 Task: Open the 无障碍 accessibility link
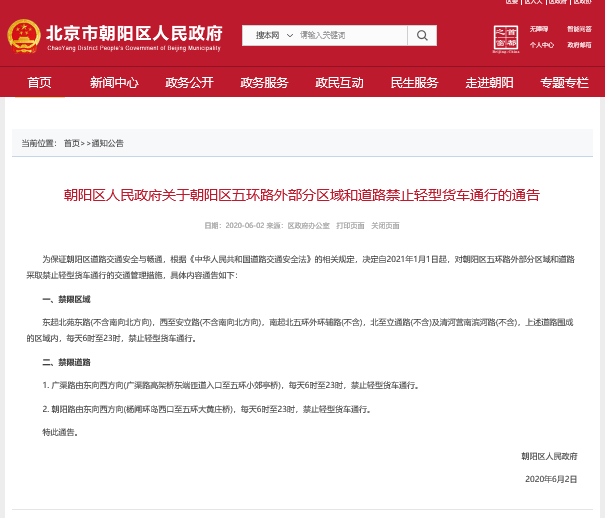point(540,30)
